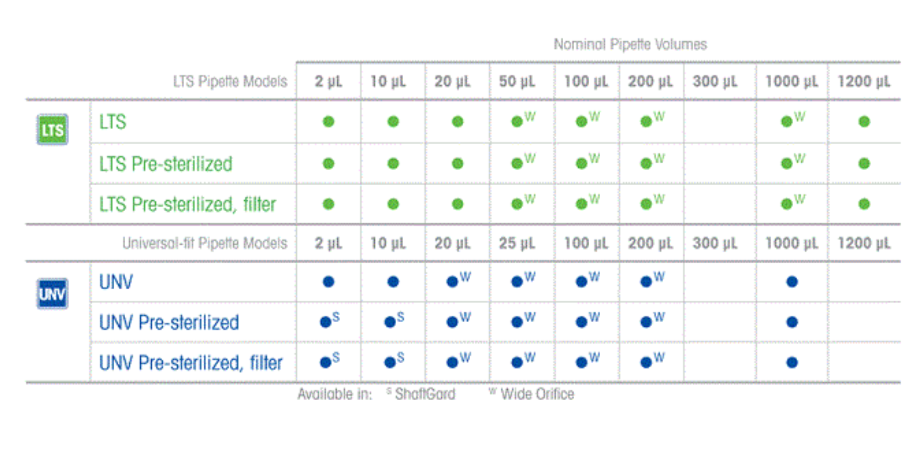Click green dot for LTS 50 µL wide orifice
Viewport: 918px width, 454px height.
[x=517, y=122]
